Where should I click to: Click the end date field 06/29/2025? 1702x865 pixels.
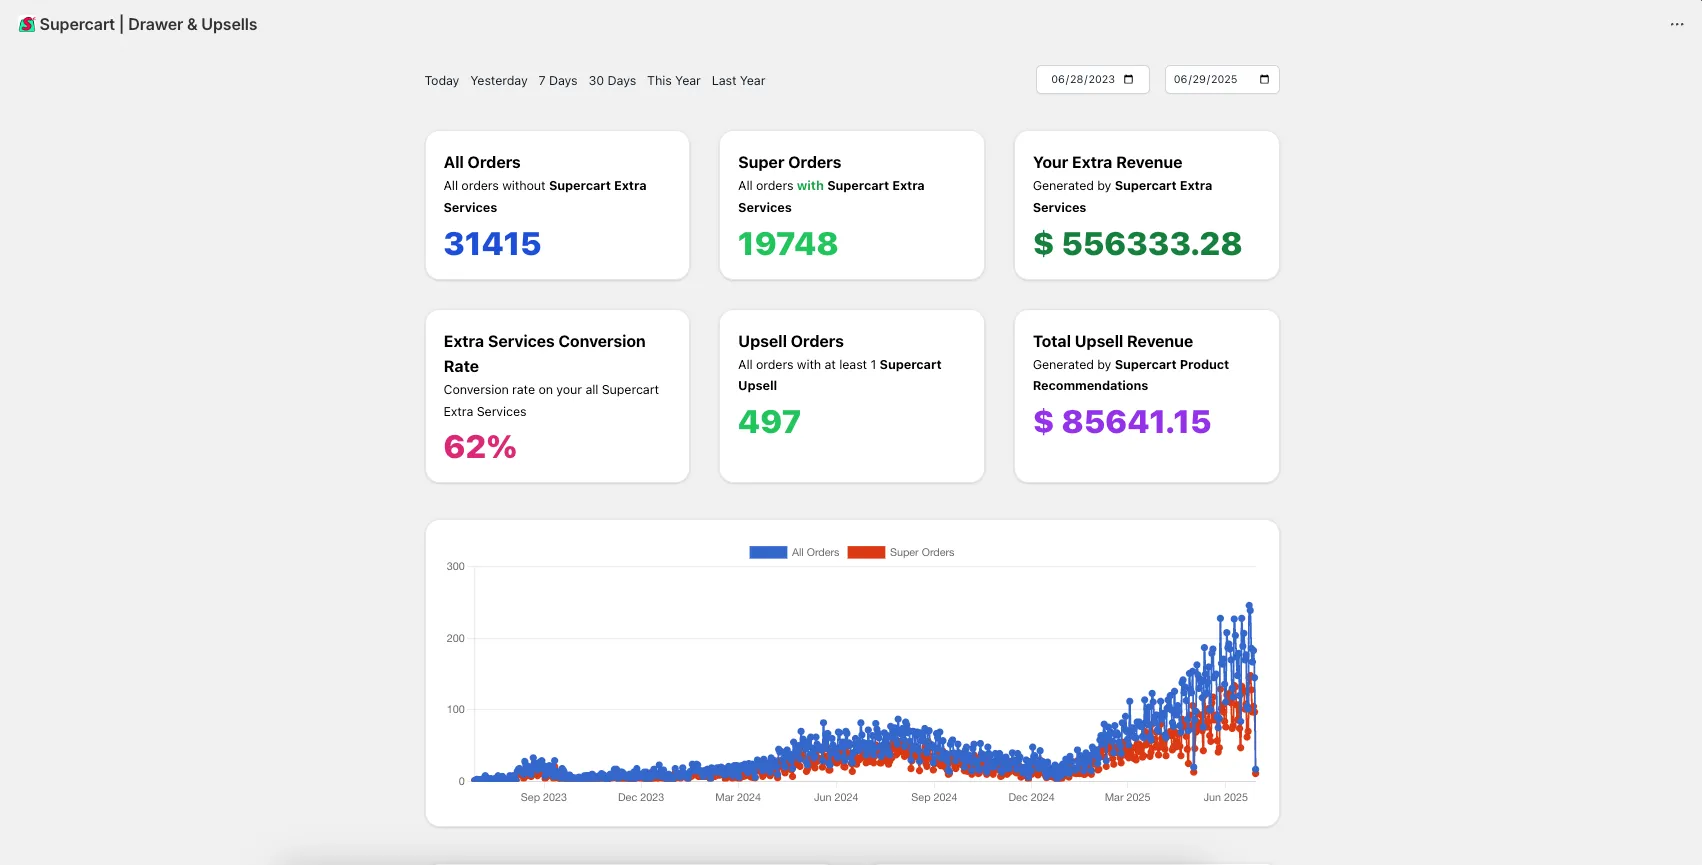(x=1222, y=80)
